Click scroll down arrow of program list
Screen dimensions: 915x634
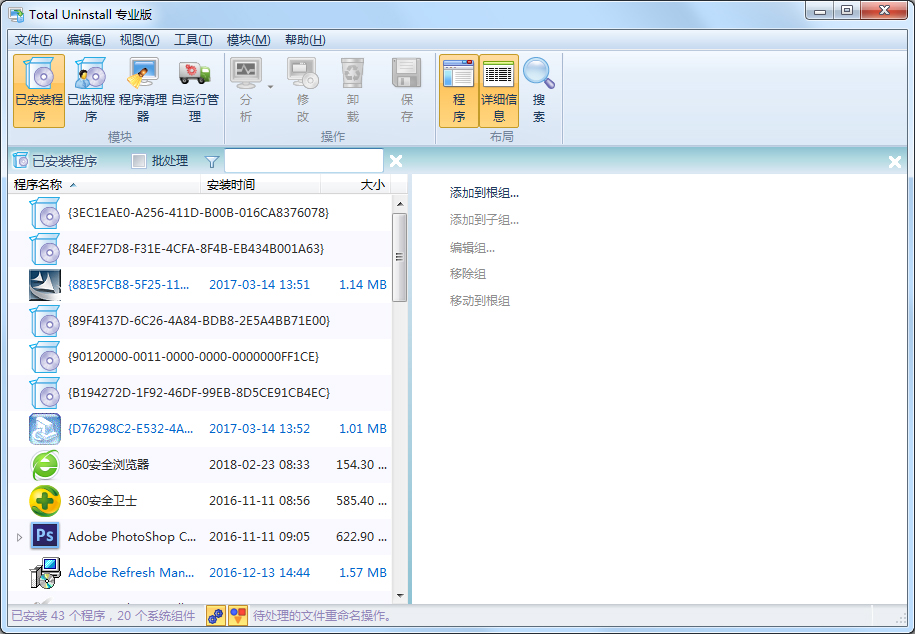(x=400, y=595)
